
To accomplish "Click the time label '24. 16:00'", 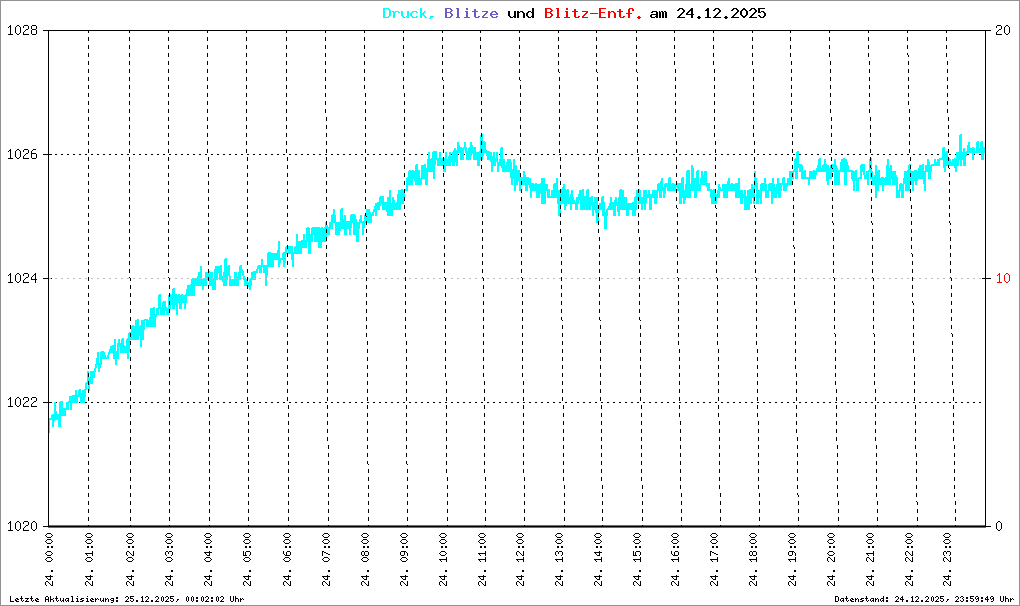I will [675, 560].
